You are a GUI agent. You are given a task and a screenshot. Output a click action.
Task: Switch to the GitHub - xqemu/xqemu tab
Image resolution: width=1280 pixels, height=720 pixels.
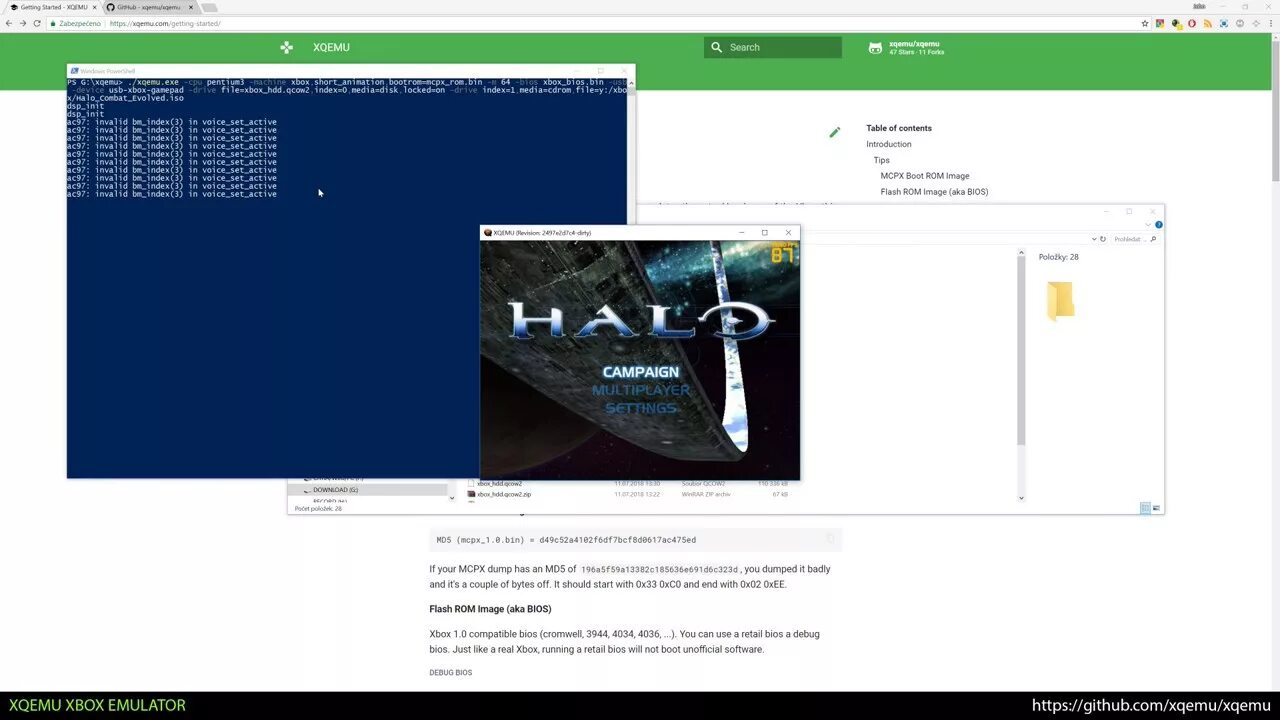(x=148, y=7)
